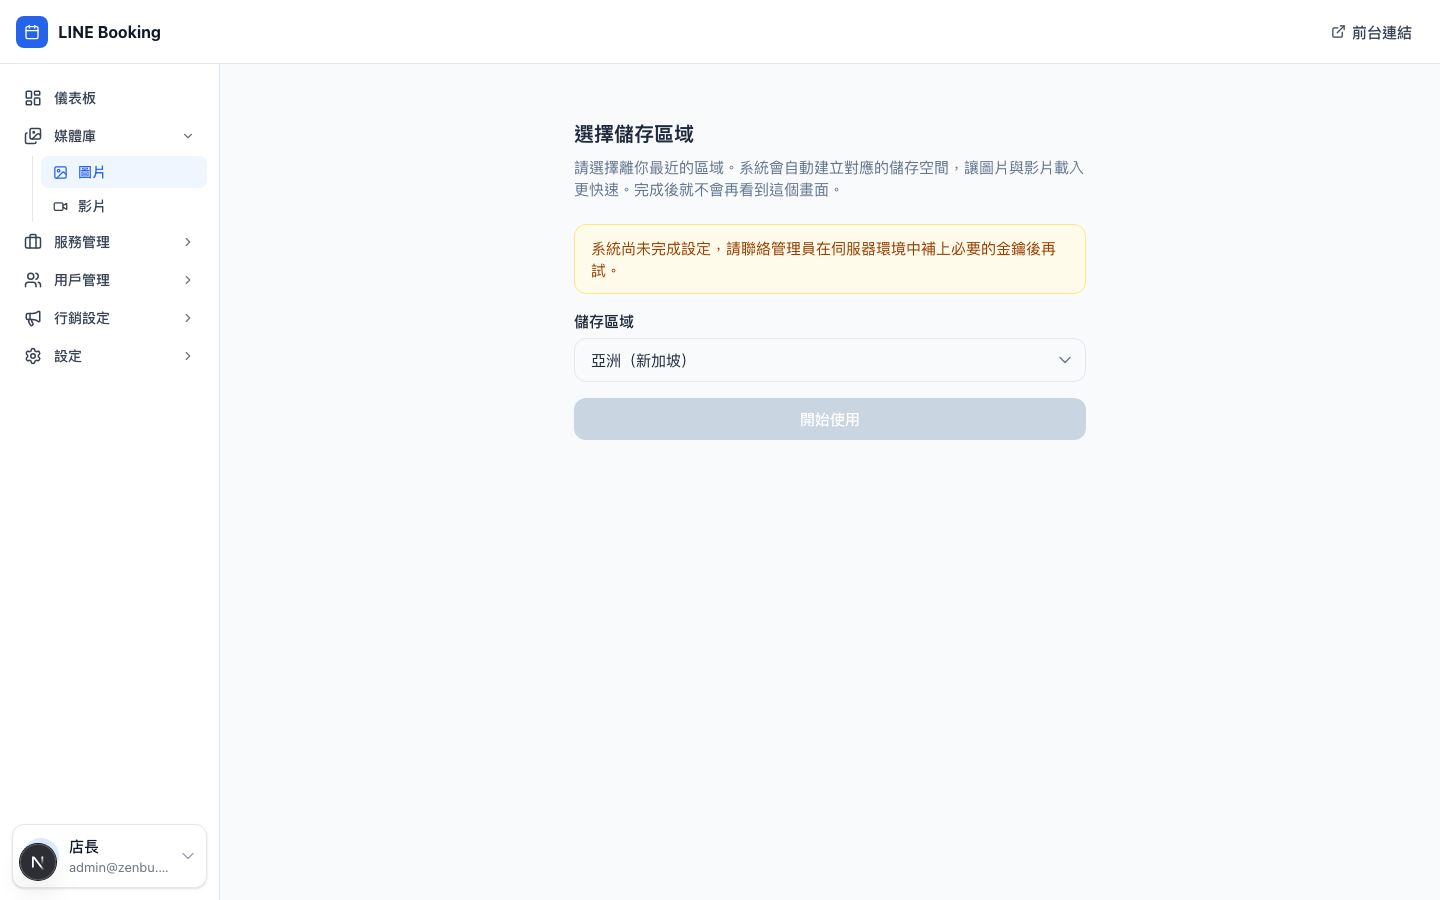This screenshot has width=1440, height=900.
Task: Click the 用戶管理 users icon
Action: click(33, 280)
